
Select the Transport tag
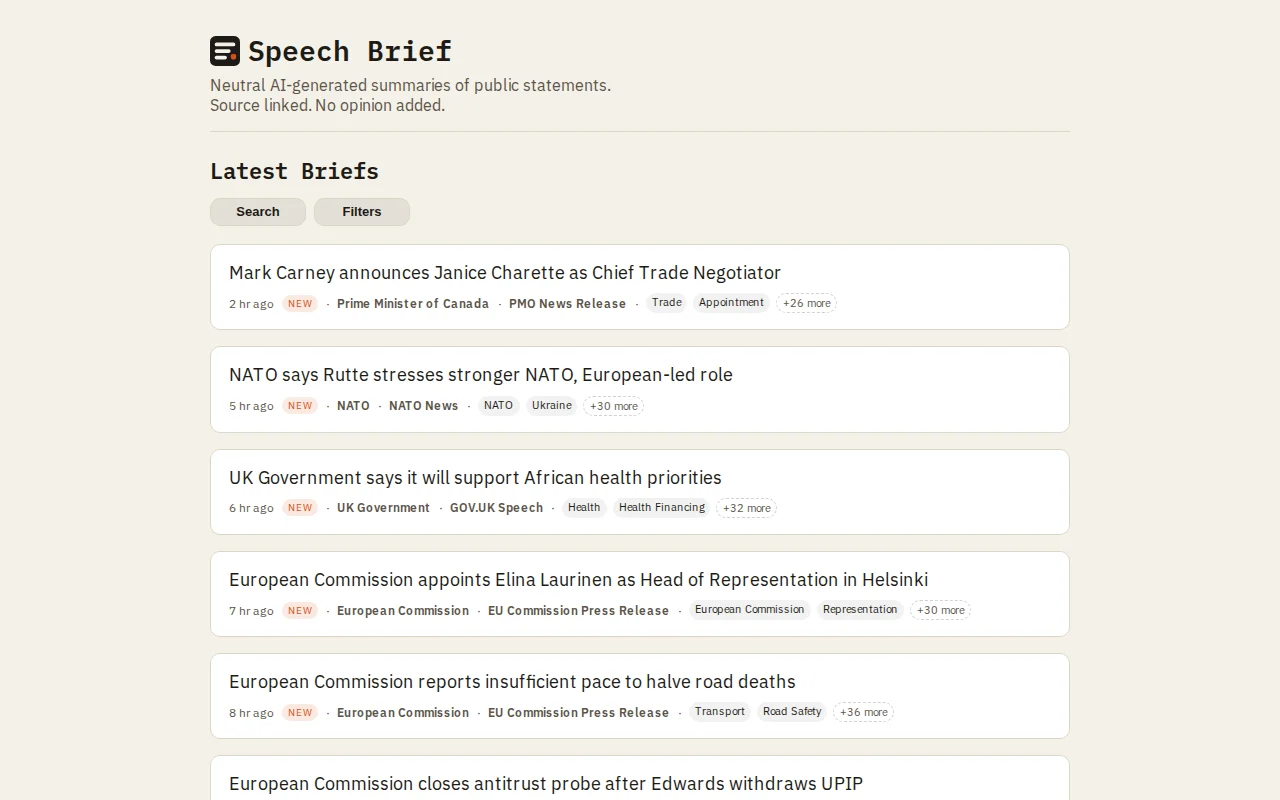(x=720, y=712)
